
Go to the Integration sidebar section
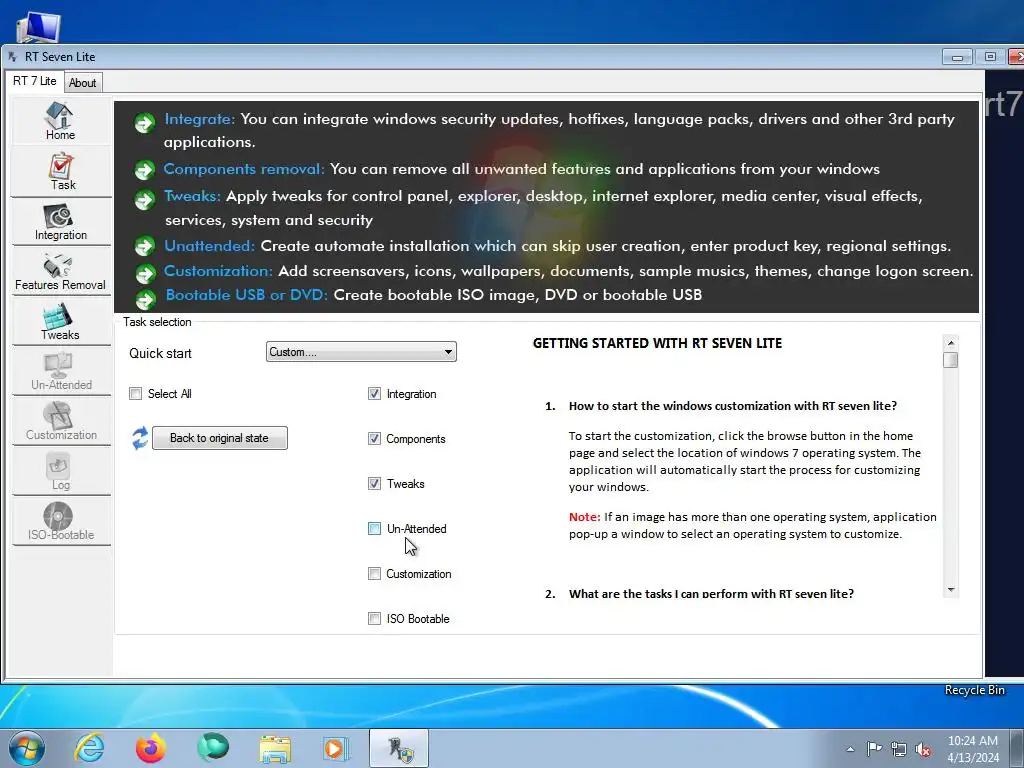(x=61, y=221)
